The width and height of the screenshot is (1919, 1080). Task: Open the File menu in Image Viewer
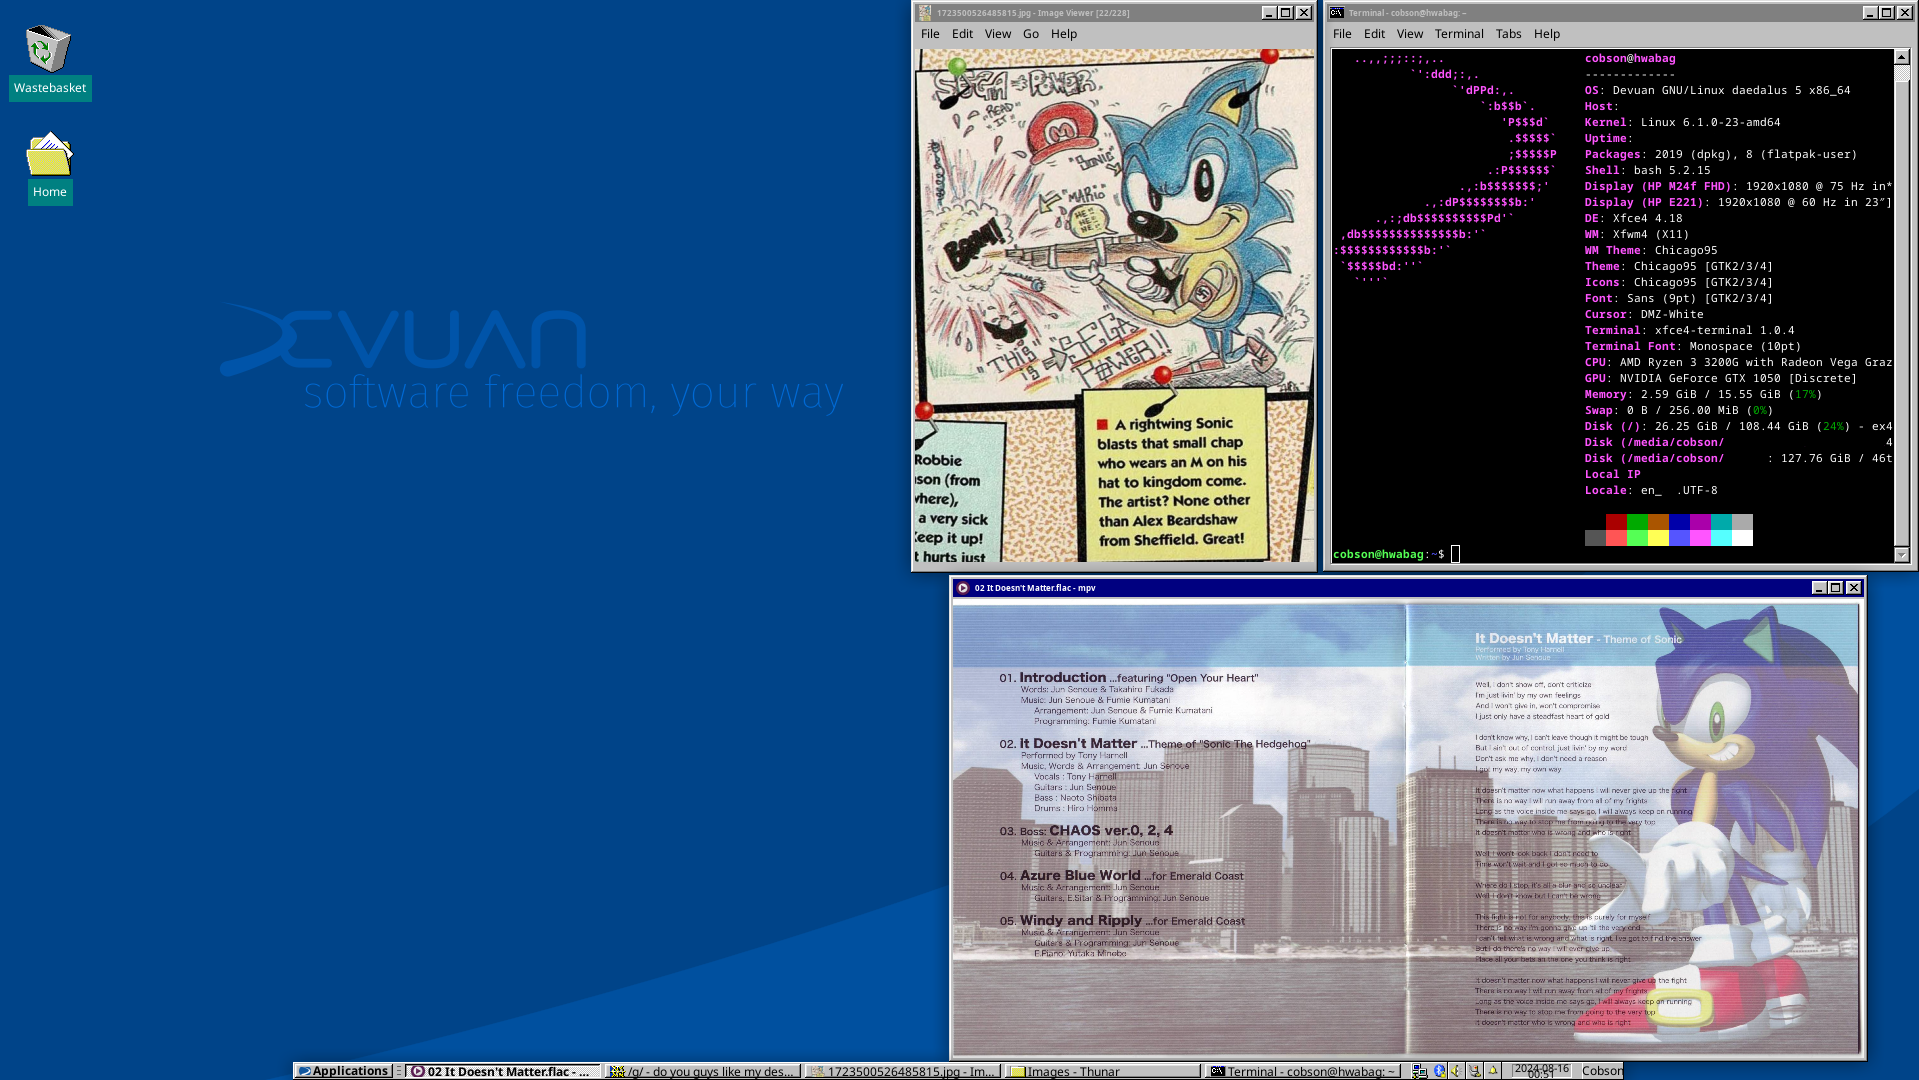point(930,34)
